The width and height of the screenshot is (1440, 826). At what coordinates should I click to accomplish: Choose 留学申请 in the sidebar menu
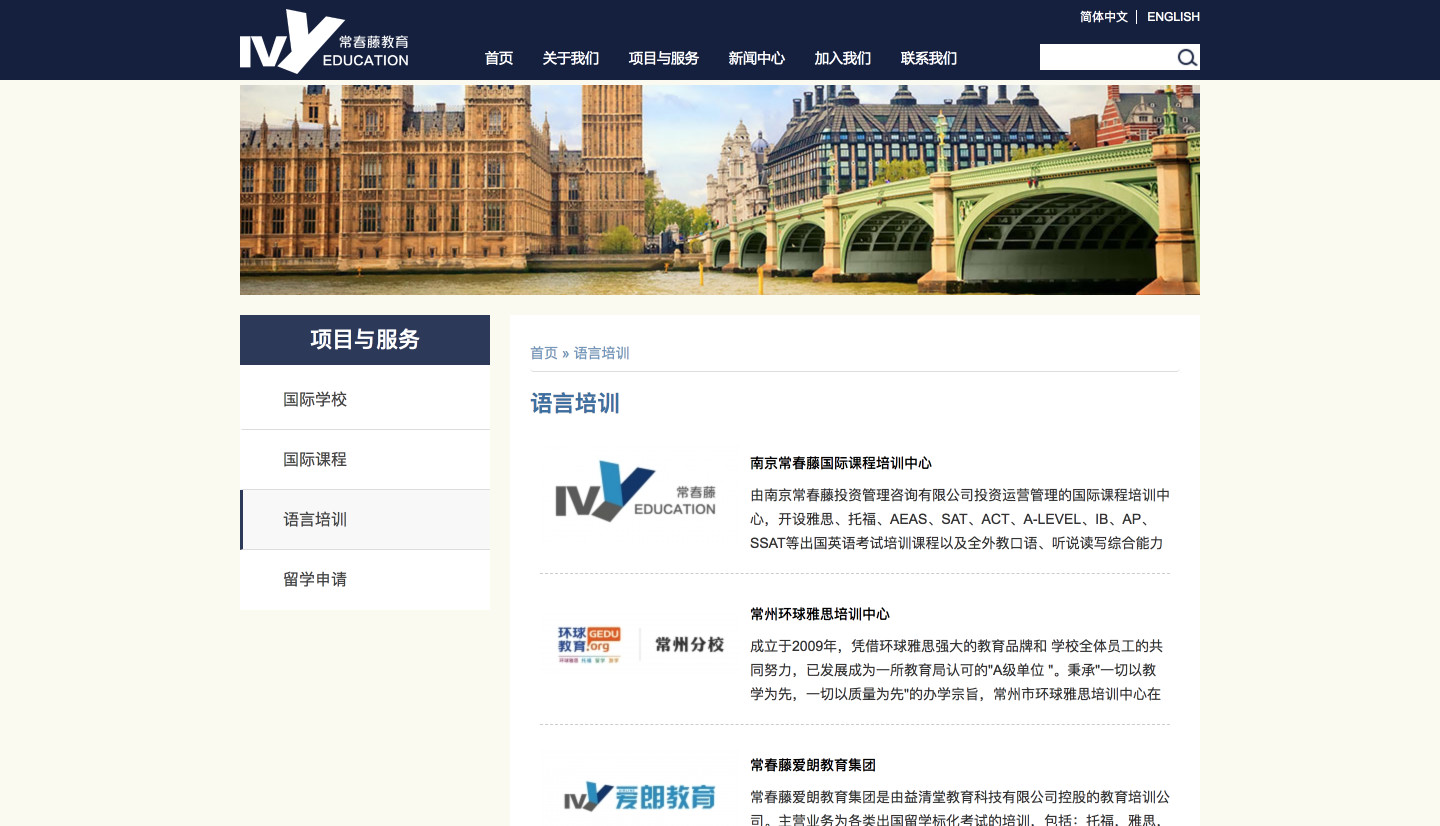pos(315,580)
